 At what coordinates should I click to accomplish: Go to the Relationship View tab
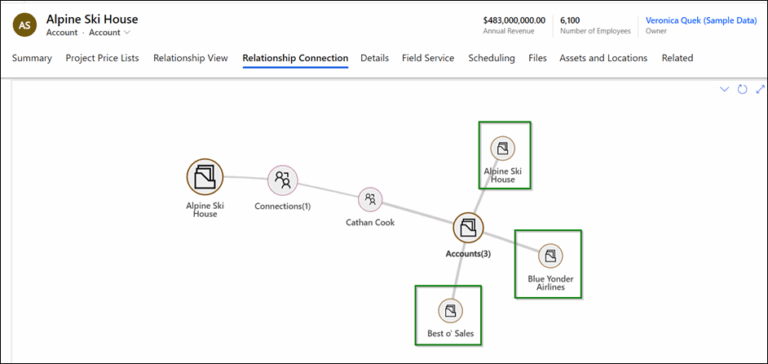[191, 58]
